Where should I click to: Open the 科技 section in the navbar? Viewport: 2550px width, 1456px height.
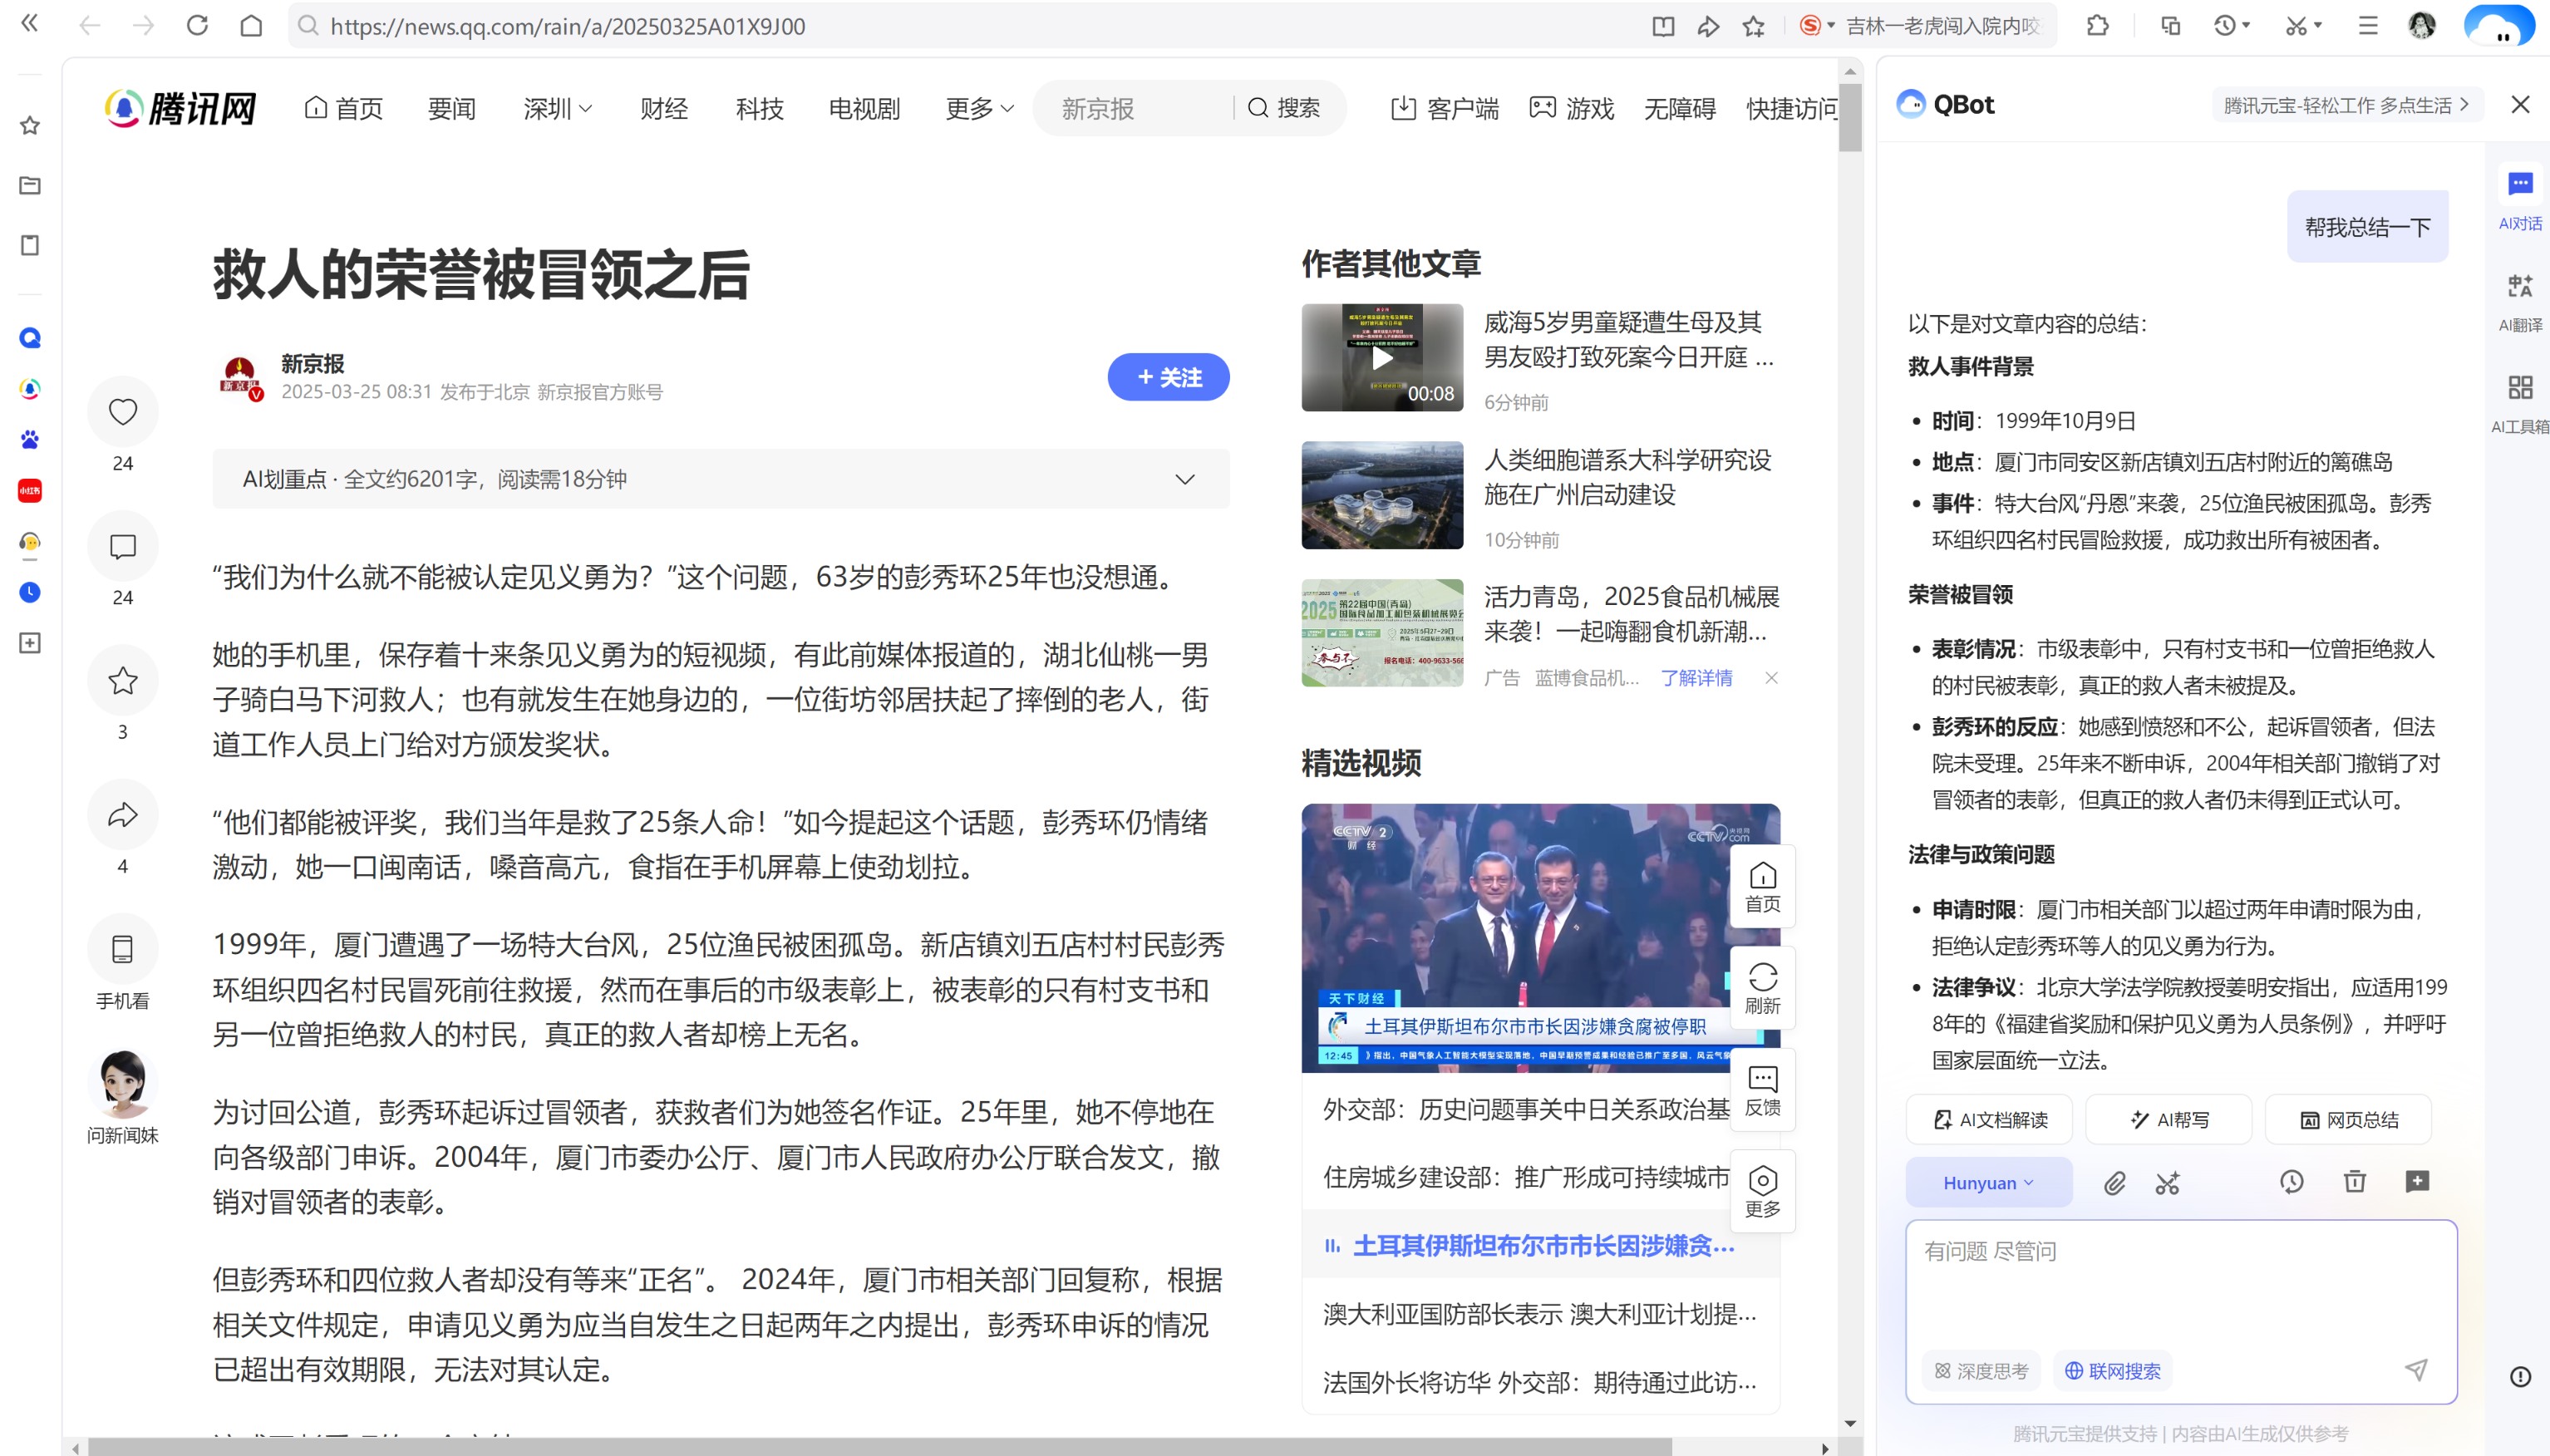coord(758,108)
